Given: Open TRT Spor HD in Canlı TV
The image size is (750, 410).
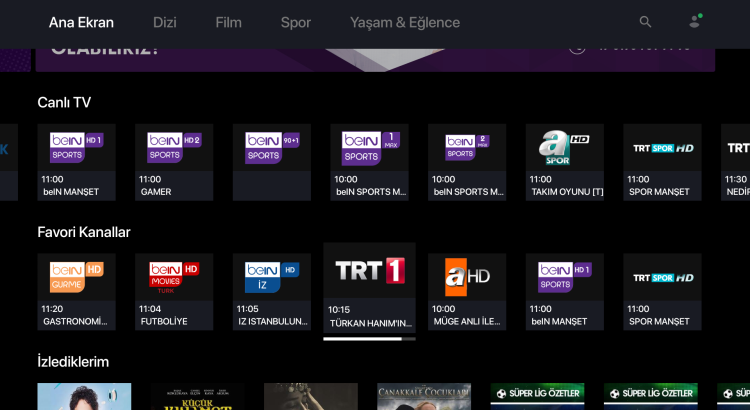Looking at the screenshot, I should 662,162.
